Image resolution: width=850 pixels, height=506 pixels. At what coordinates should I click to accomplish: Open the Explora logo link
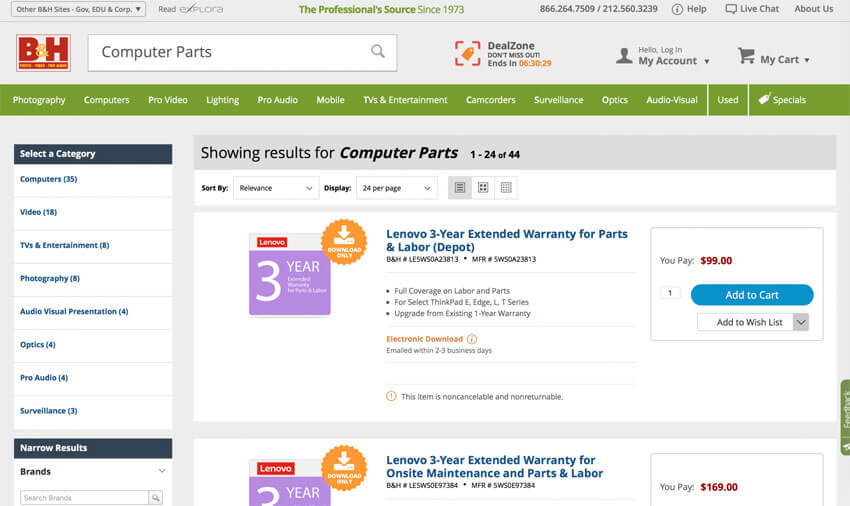pos(201,9)
